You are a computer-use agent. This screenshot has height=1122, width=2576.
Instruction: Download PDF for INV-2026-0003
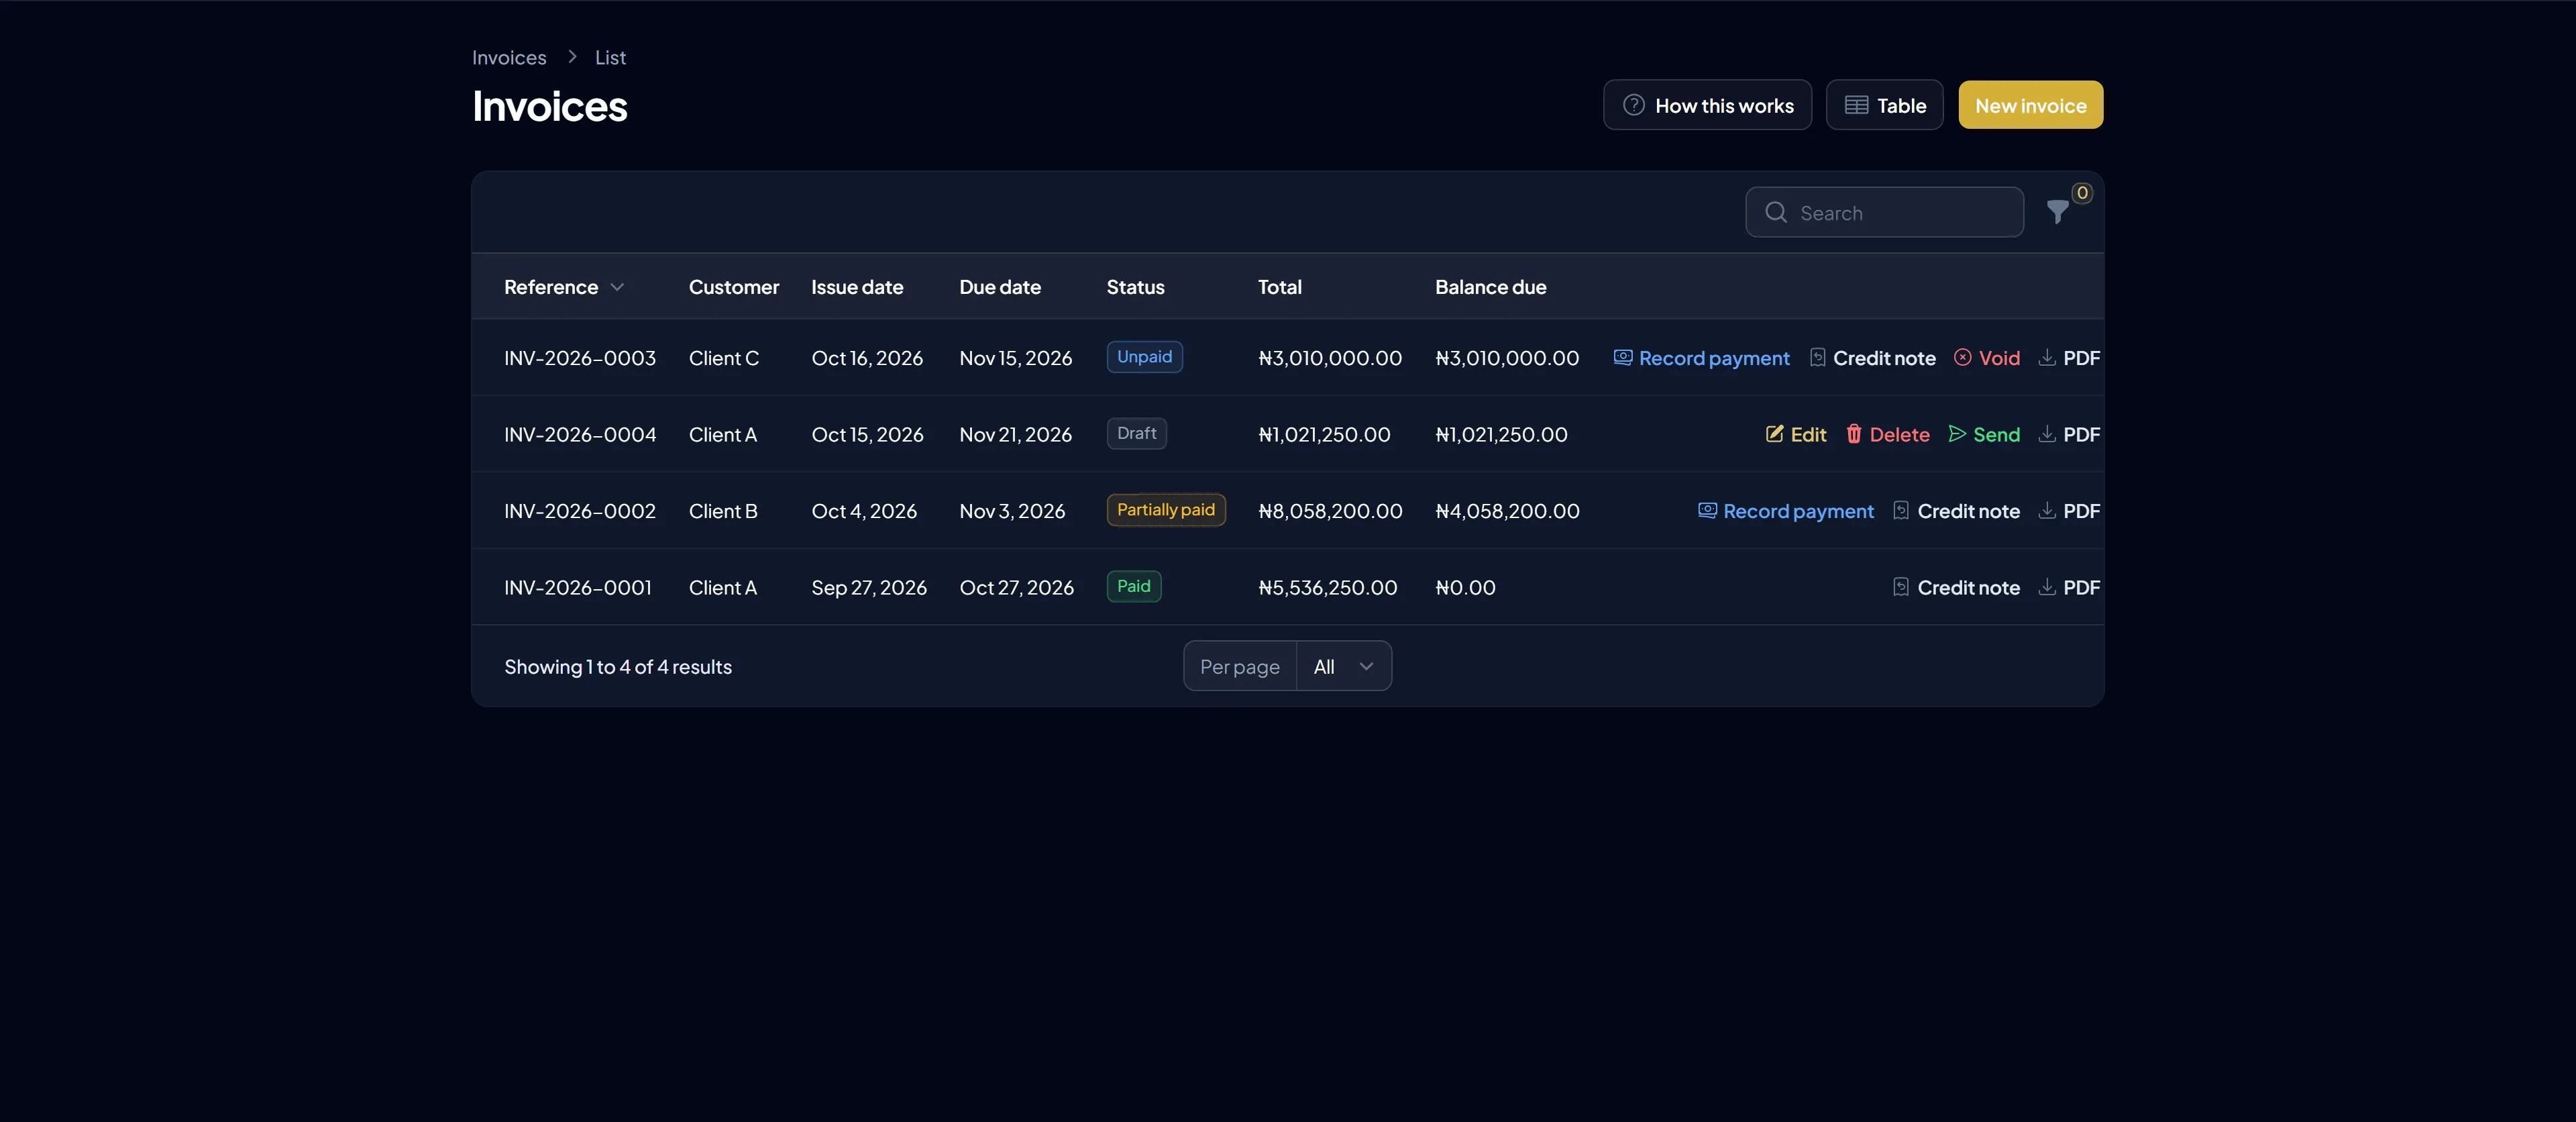coord(2069,358)
